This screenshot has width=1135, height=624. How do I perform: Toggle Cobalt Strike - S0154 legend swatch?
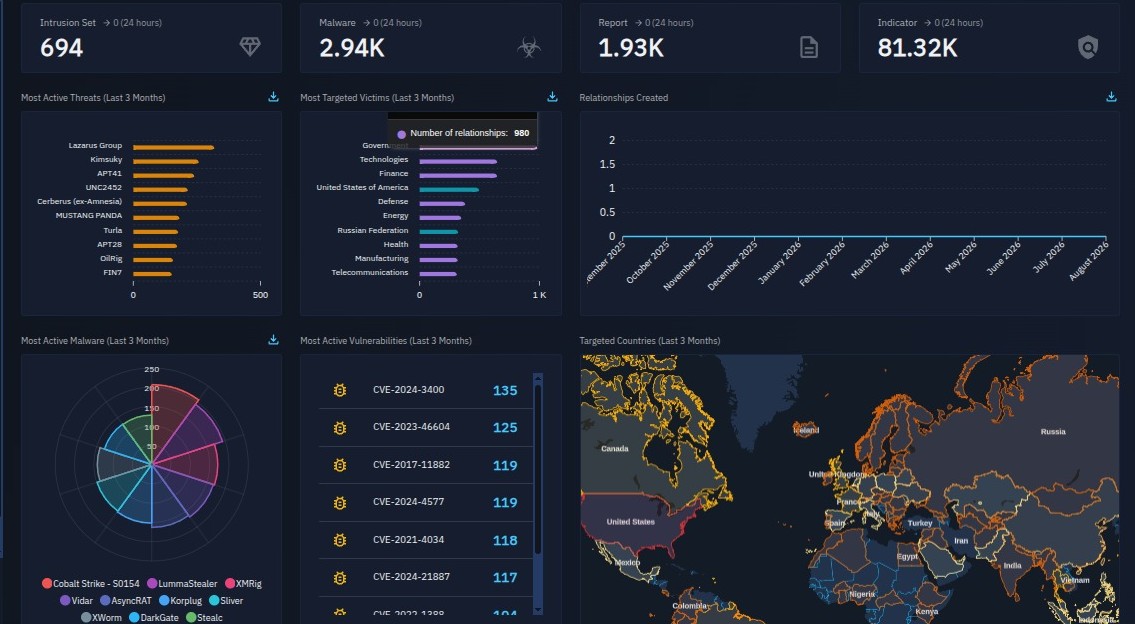pos(47,583)
